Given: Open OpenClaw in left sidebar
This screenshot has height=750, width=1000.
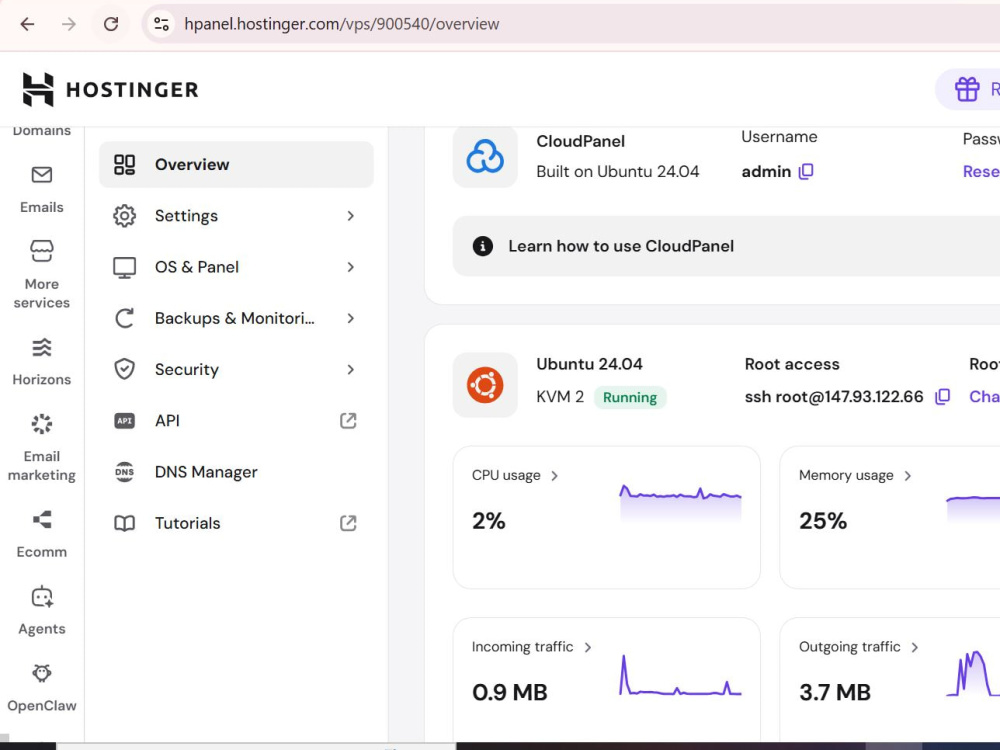Looking at the screenshot, I should [41, 689].
